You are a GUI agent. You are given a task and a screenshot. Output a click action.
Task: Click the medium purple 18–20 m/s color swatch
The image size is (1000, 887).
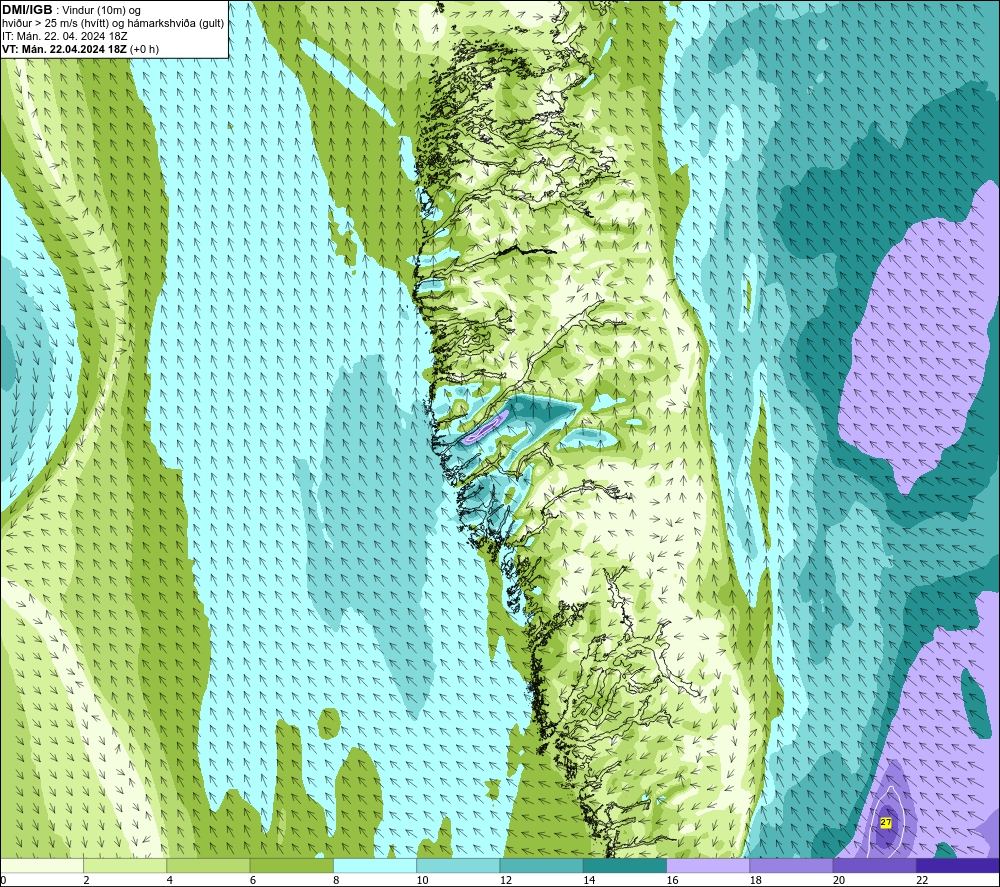[791, 865]
